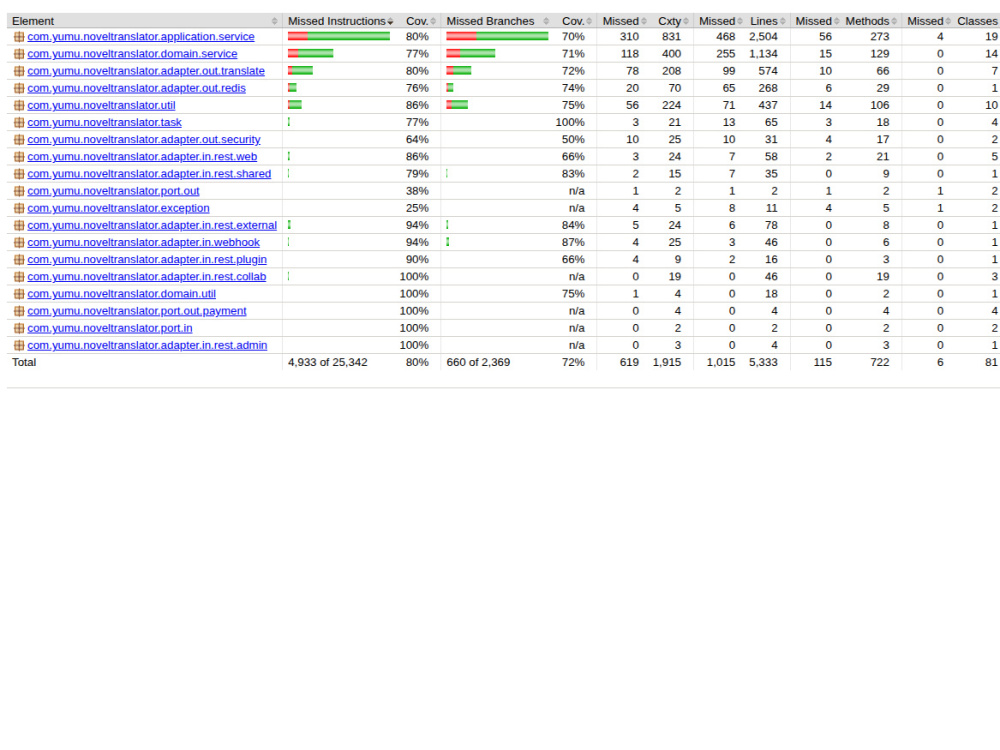
Task: Open com.yumu.noveltranslator.util package link
Action: coord(101,106)
